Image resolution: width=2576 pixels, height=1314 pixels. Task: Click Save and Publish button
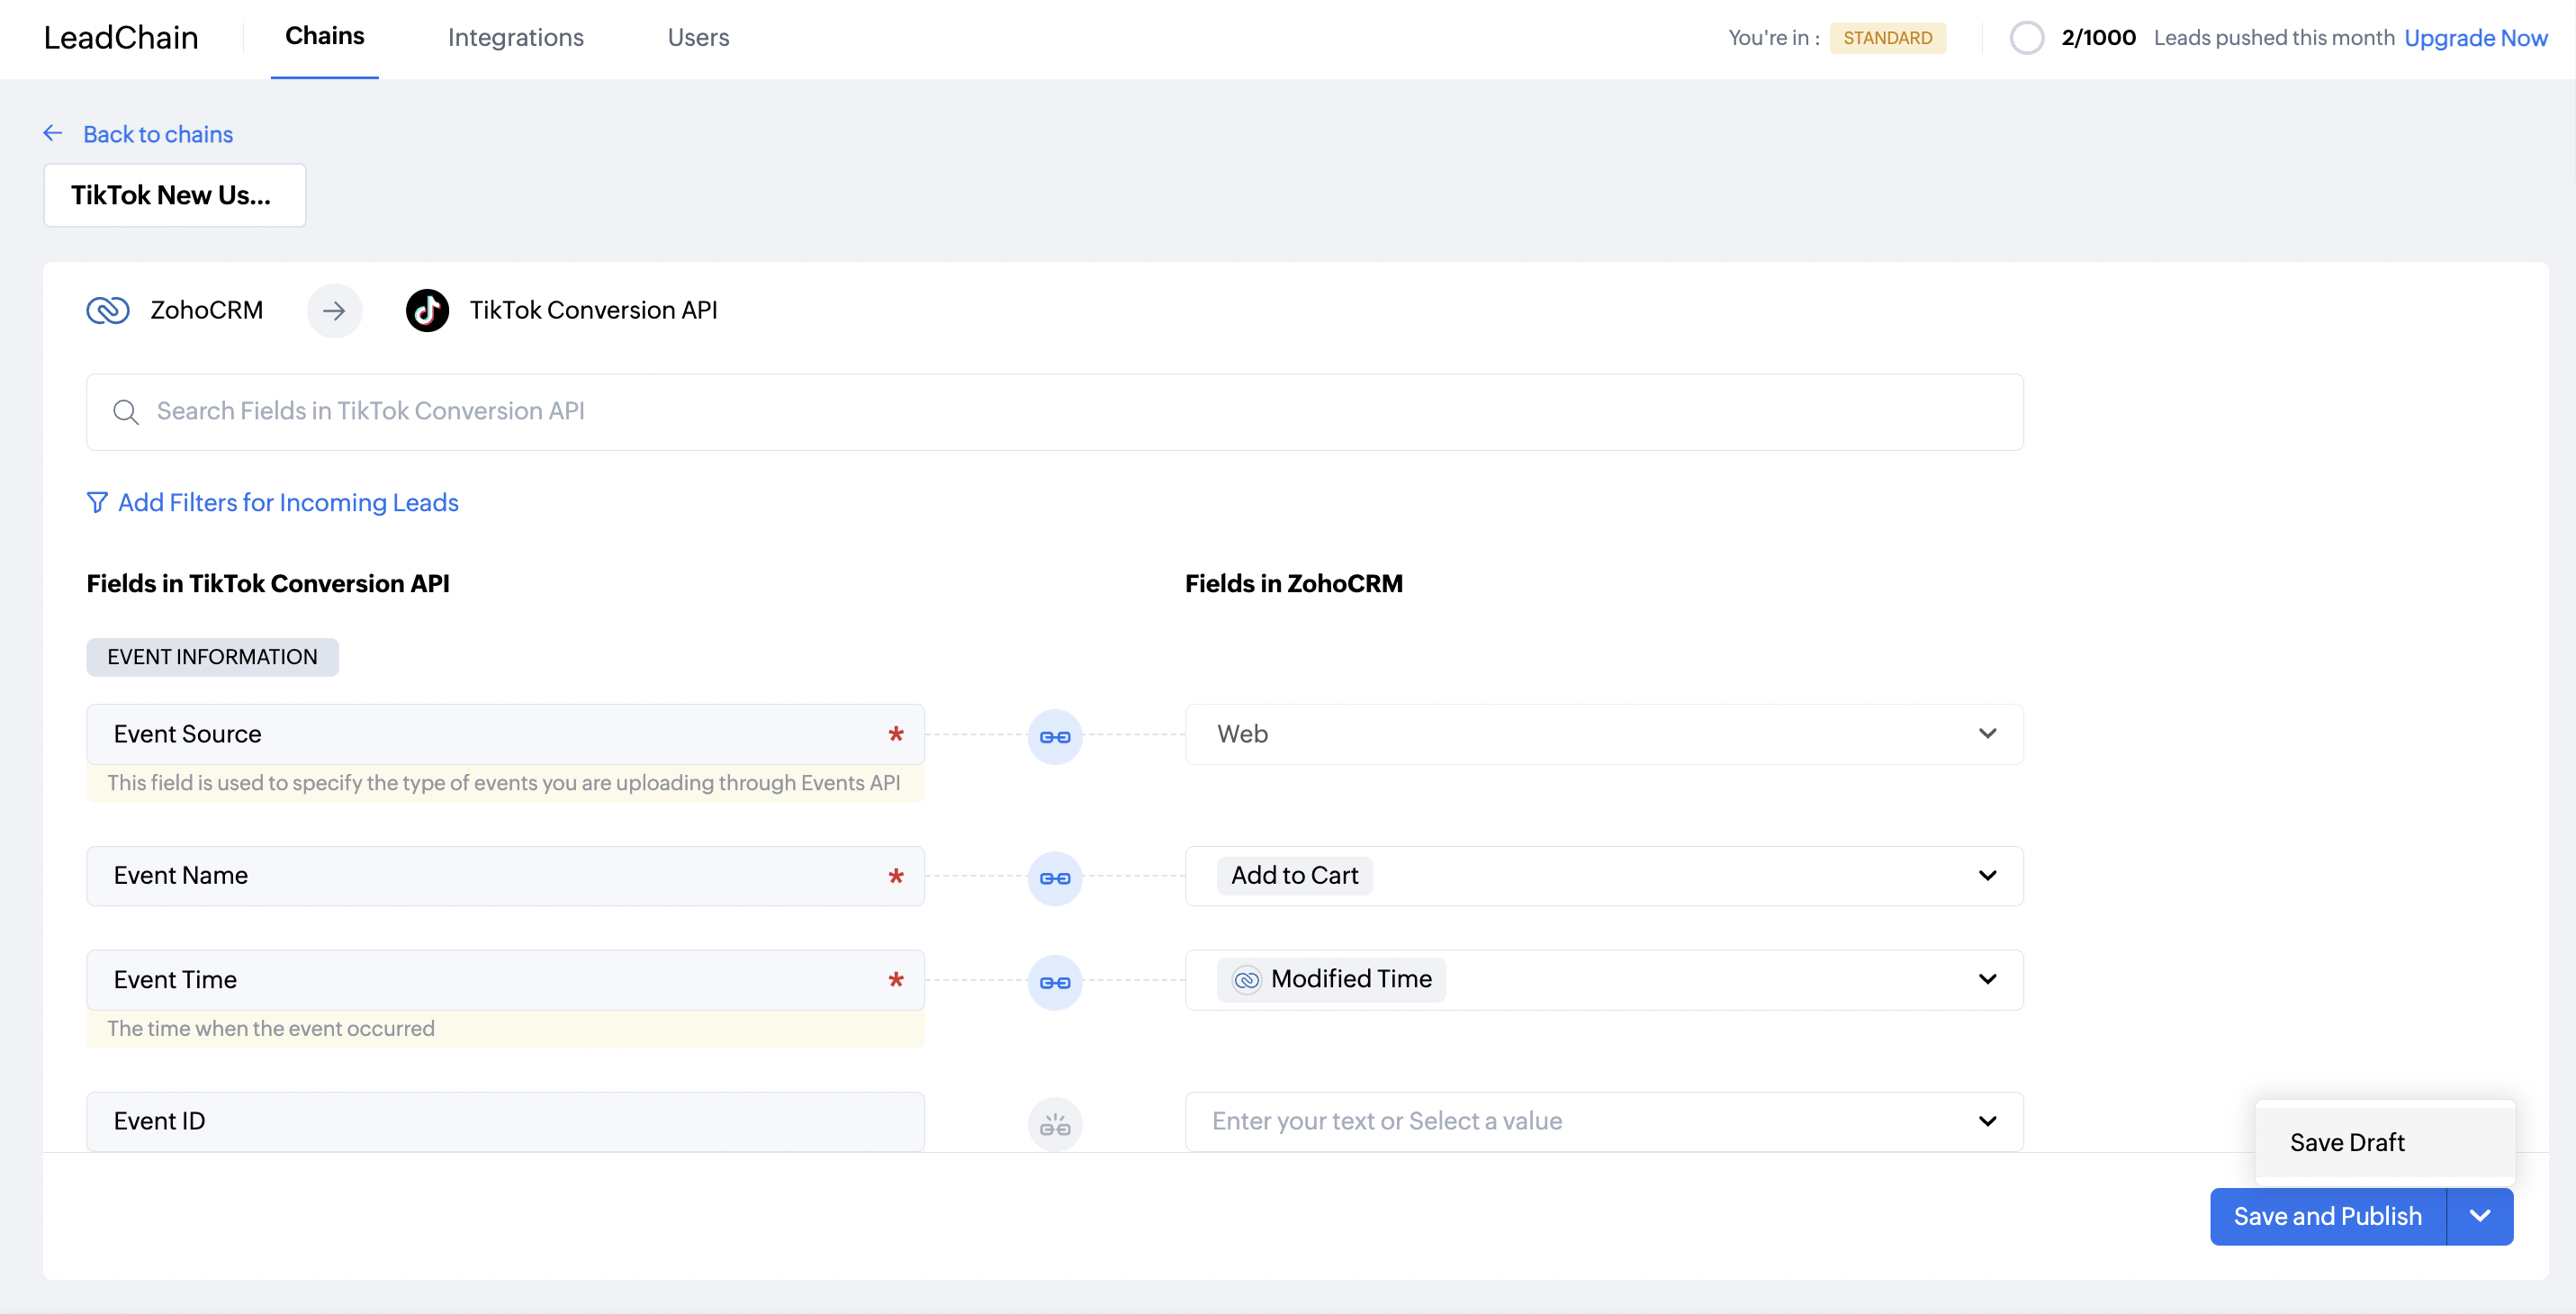(2327, 1216)
